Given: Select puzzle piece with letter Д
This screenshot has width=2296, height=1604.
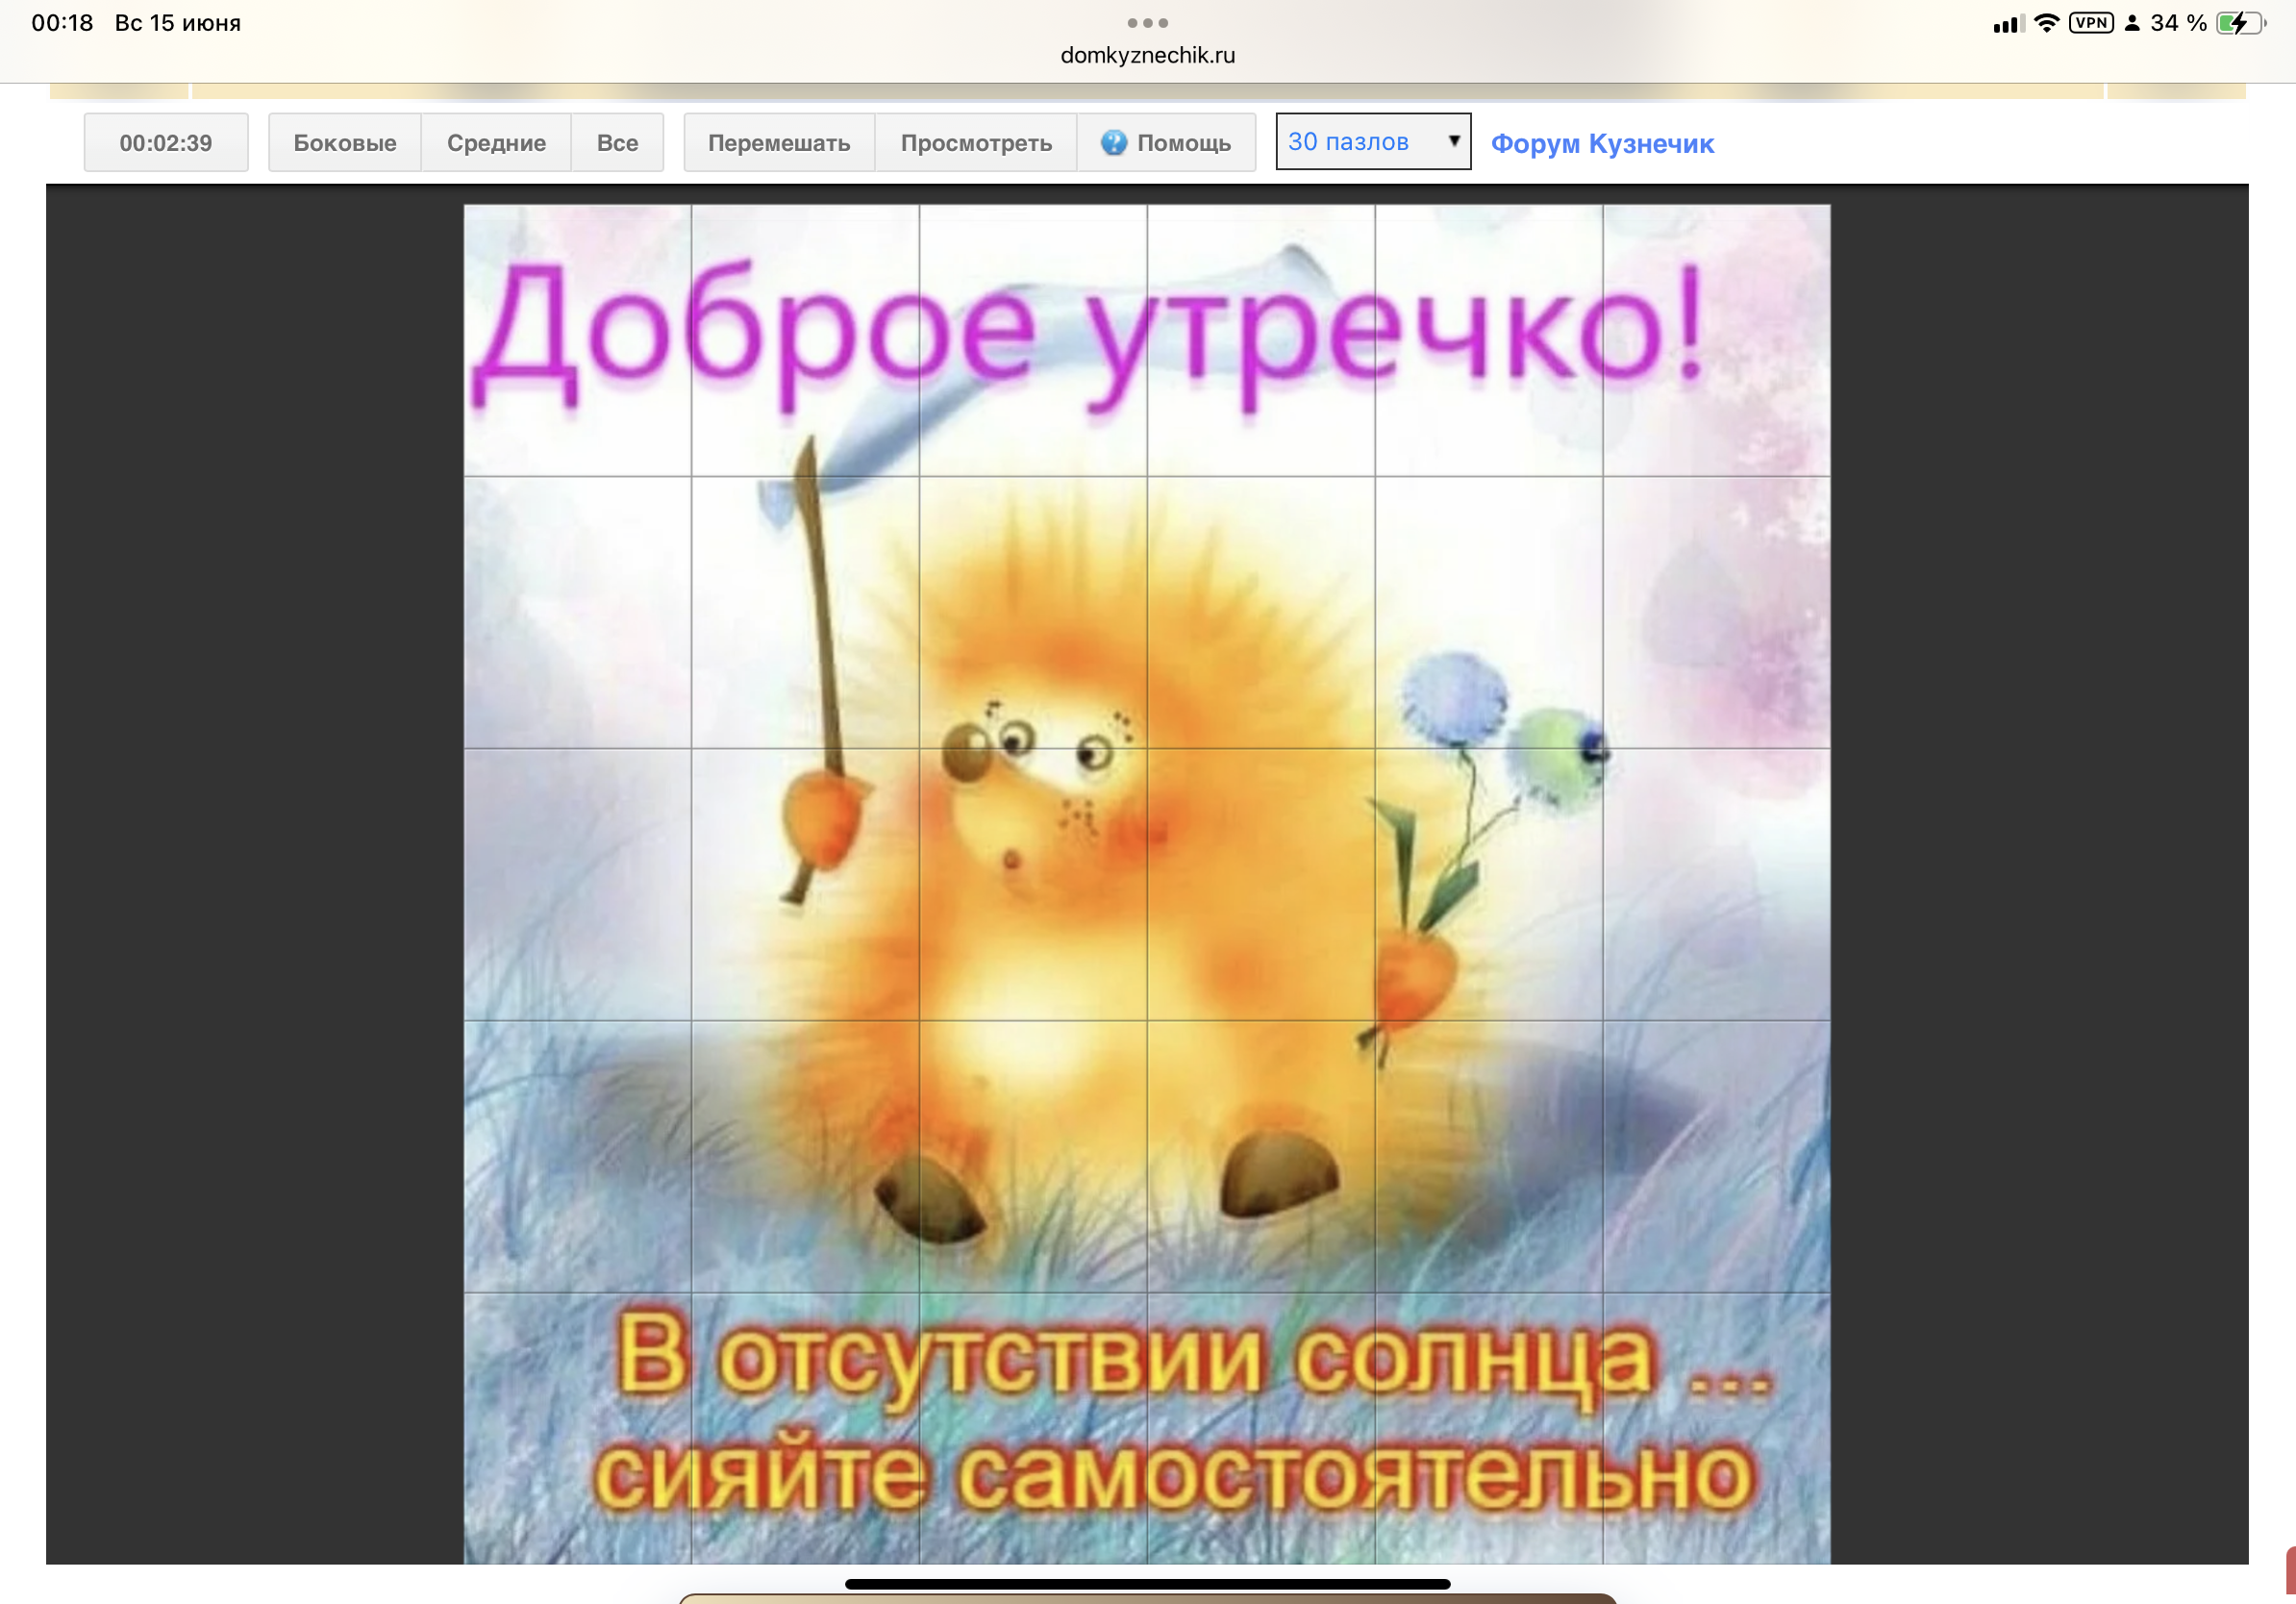Looking at the screenshot, I should (578, 341).
